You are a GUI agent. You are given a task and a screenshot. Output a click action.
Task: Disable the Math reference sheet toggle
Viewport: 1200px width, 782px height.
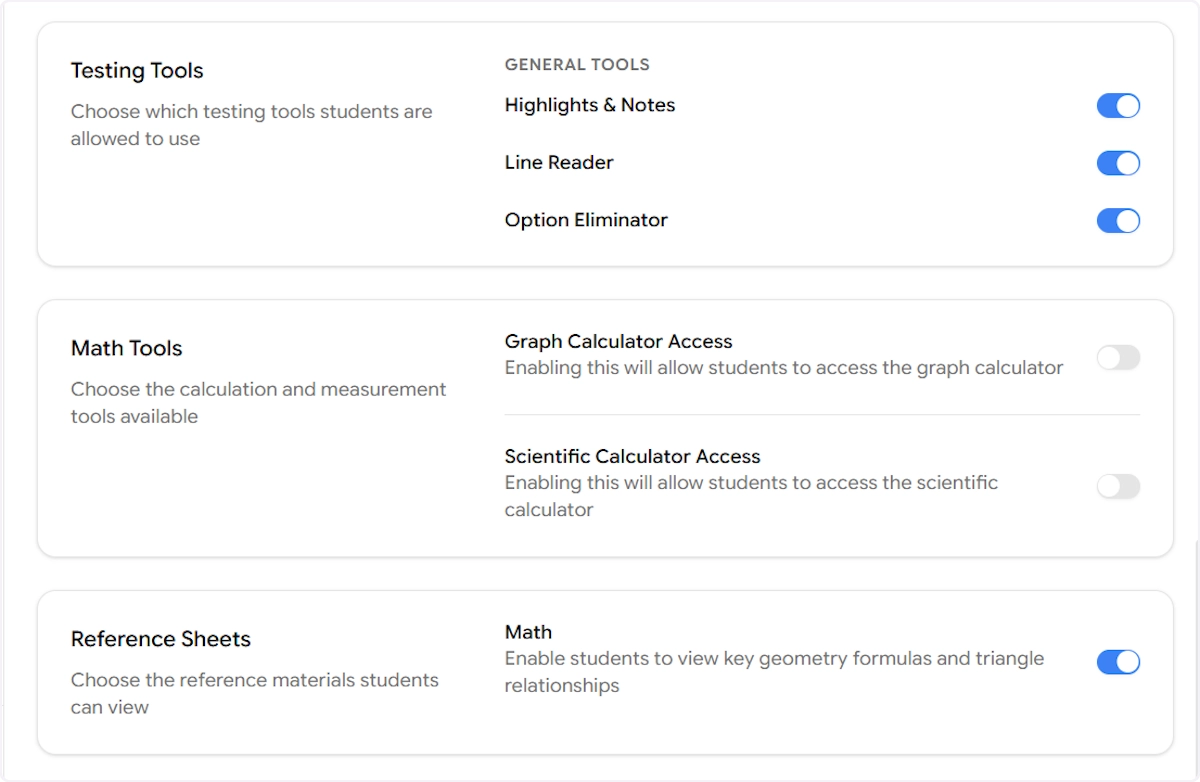(1118, 662)
